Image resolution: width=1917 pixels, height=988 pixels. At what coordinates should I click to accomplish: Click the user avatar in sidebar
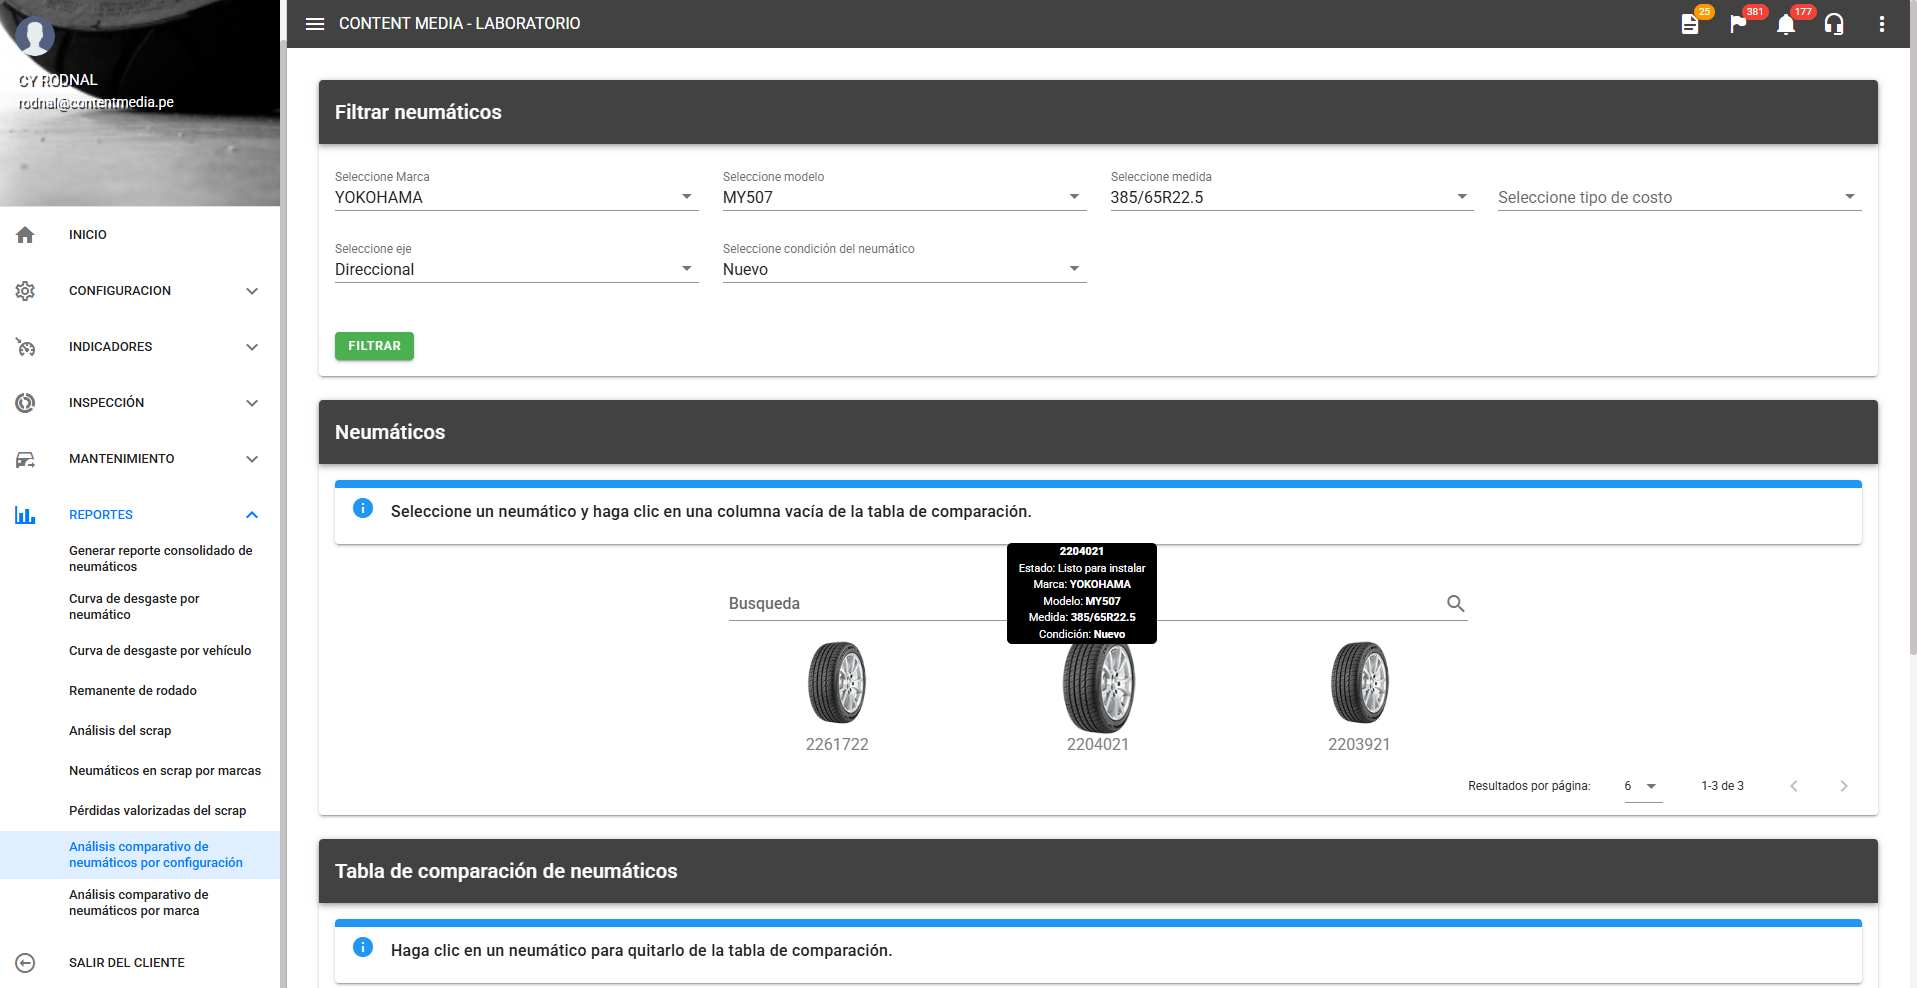tap(35, 37)
